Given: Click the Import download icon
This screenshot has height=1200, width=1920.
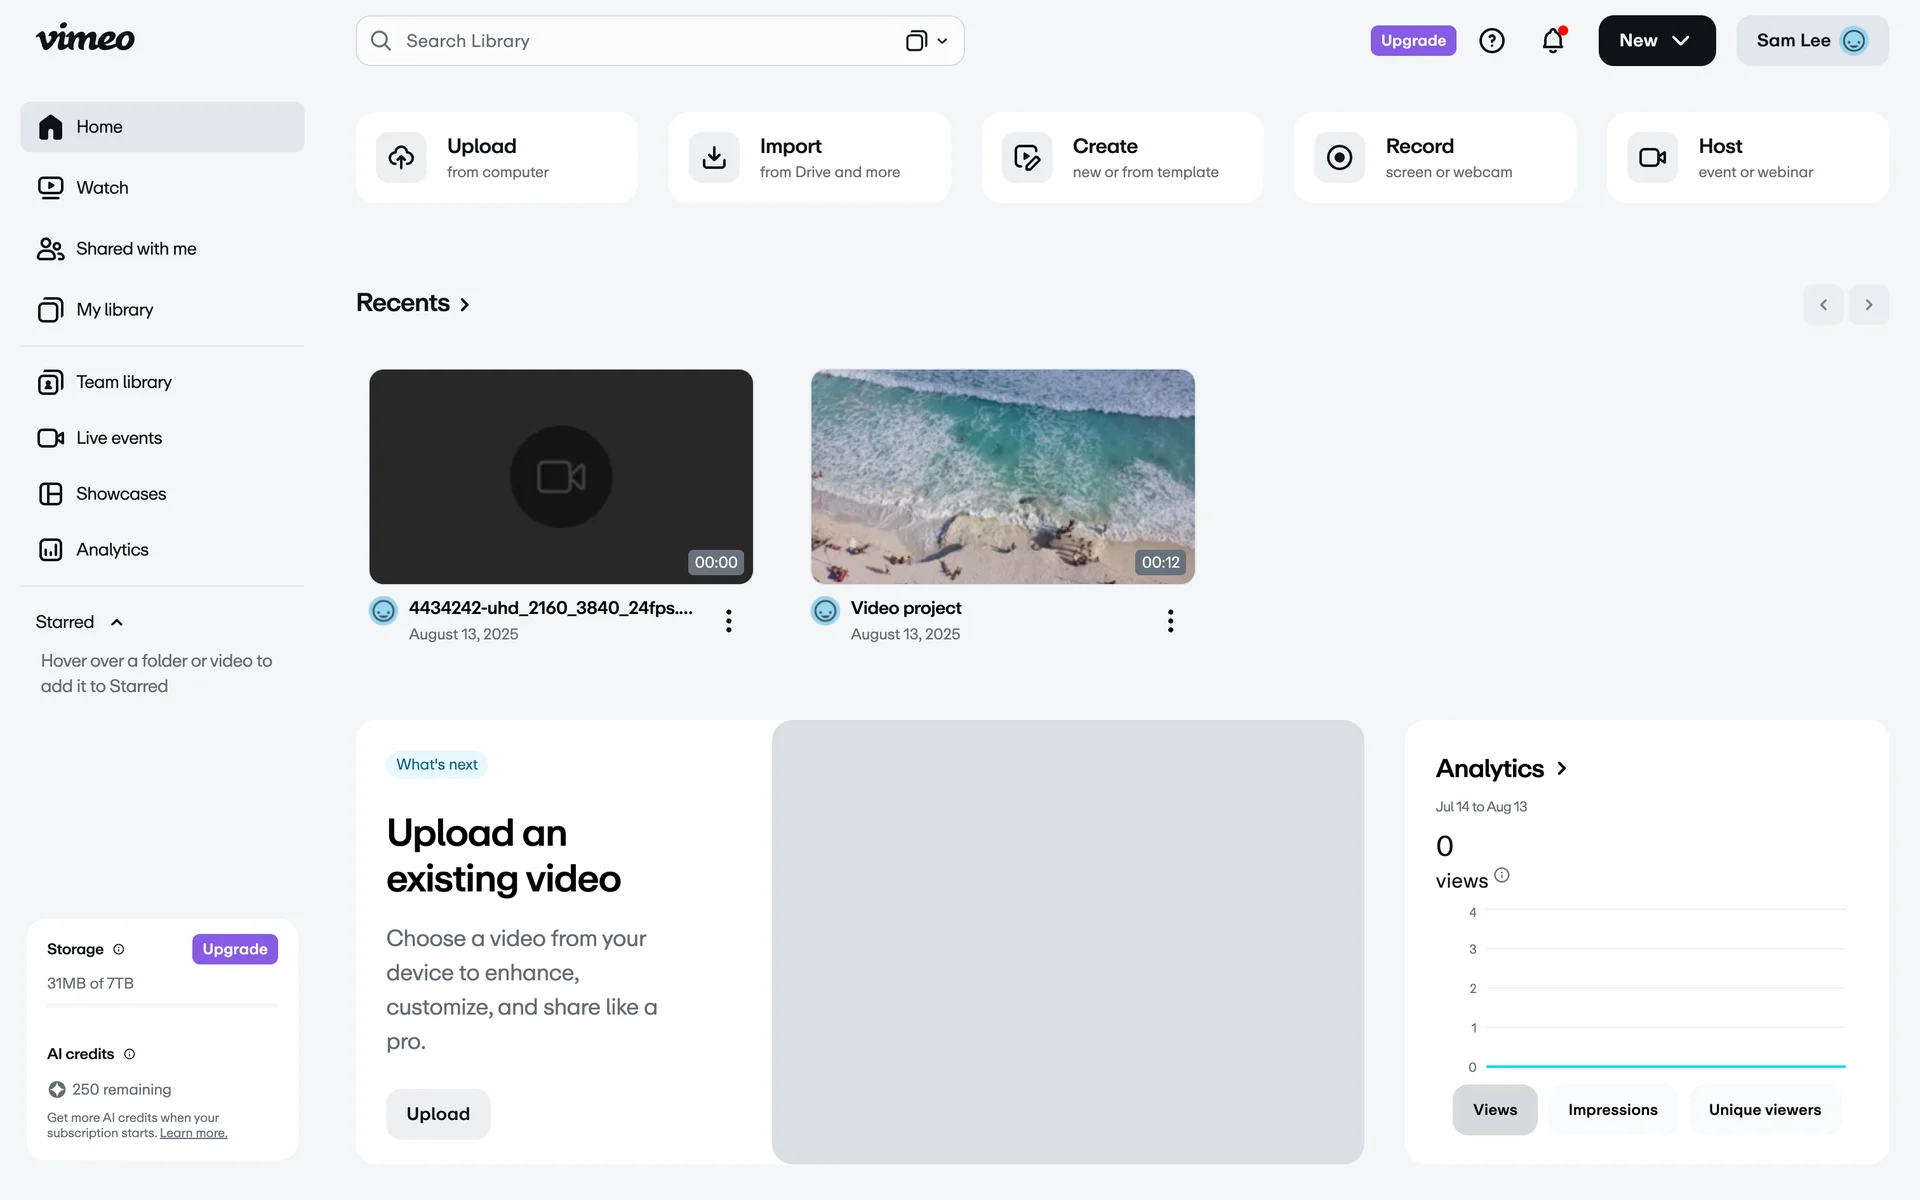Looking at the screenshot, I should click(714, 158).
